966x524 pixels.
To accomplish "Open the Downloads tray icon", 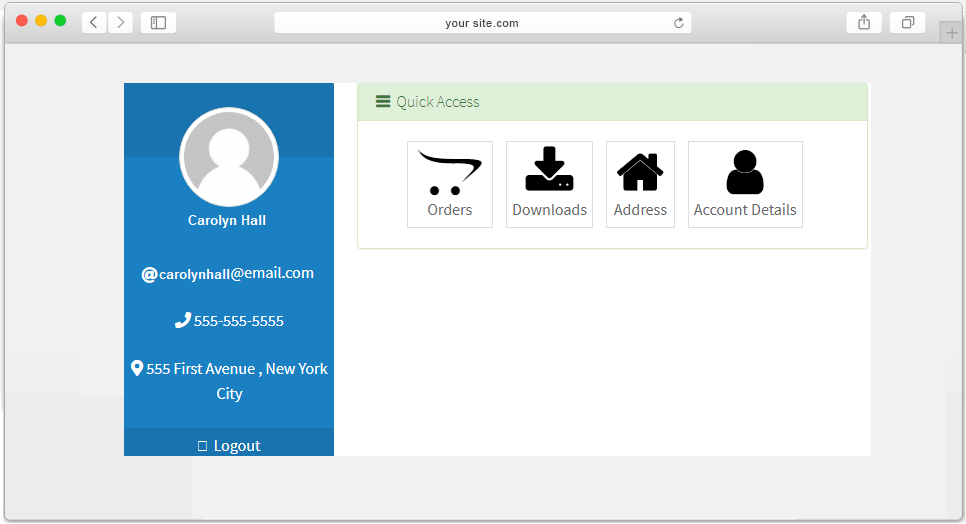I will pyautogui.click(x=550, y=169).
